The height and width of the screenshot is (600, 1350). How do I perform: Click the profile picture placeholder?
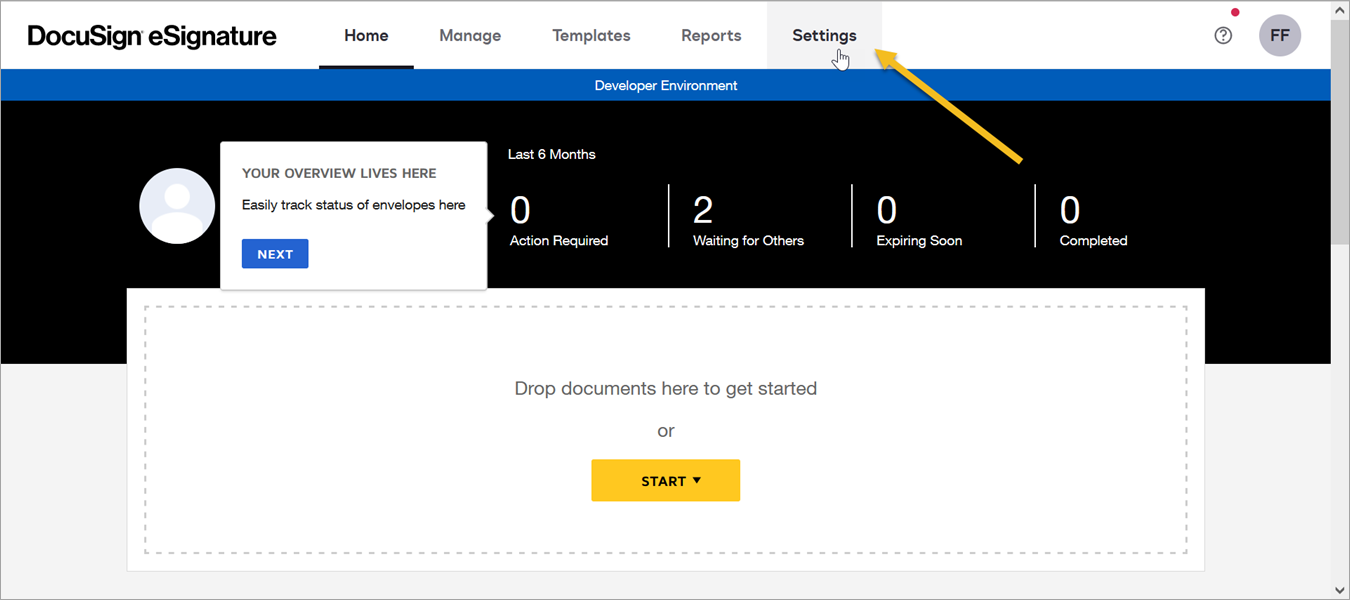(177, 206)
